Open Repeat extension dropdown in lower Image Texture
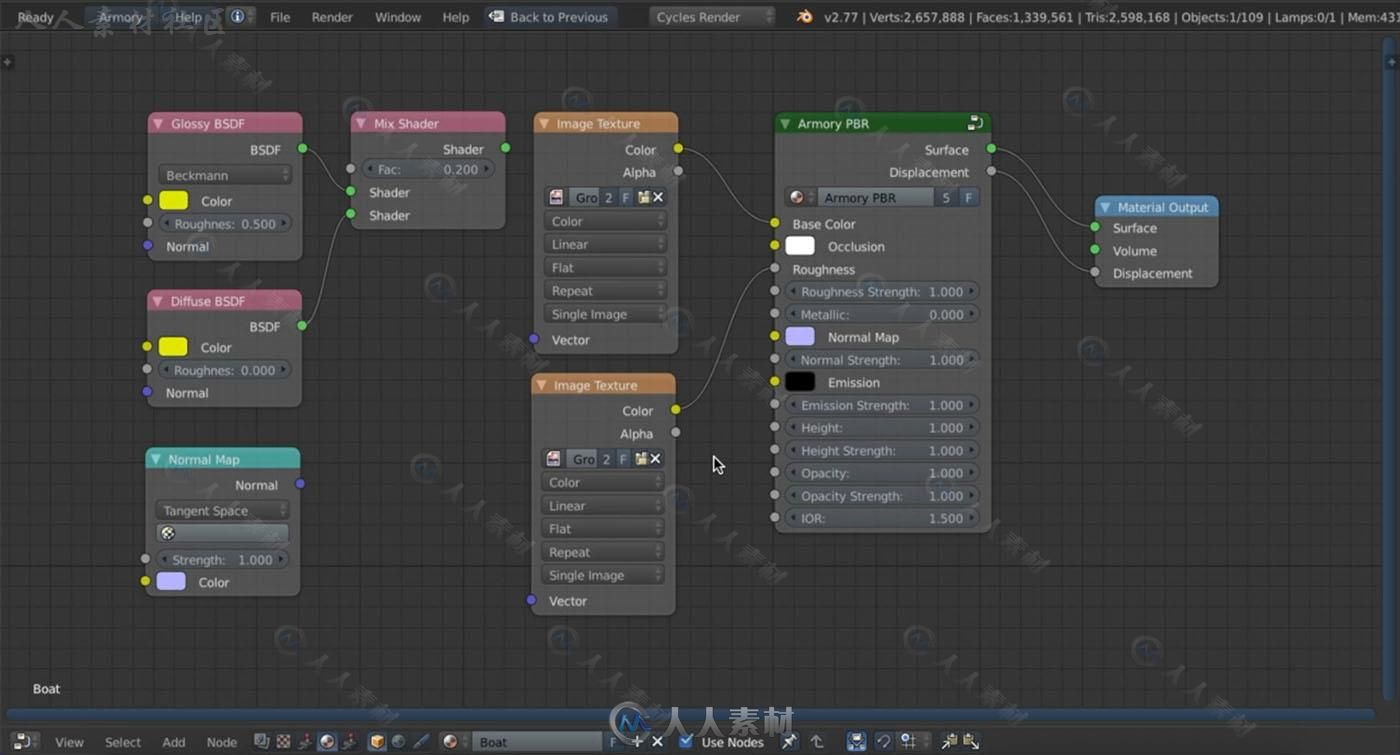Image resolution: width=1400 pixels, height=755 pixels. [x=602, y=552]
